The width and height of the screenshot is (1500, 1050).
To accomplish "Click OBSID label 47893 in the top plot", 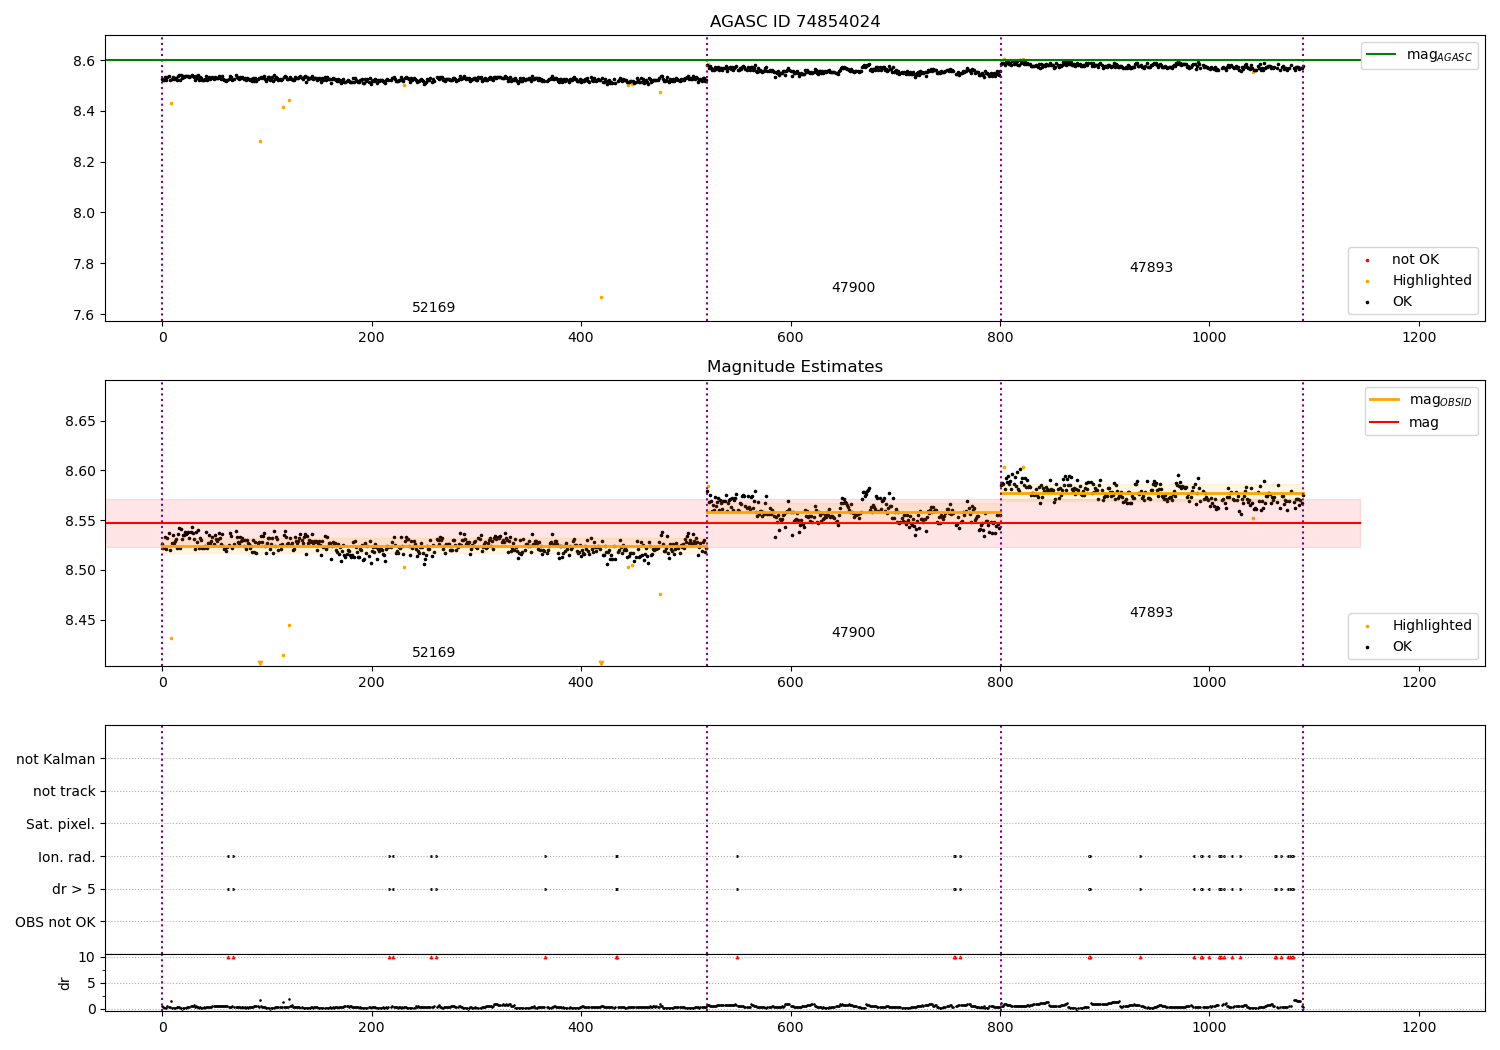I will tap(1151, 268).
